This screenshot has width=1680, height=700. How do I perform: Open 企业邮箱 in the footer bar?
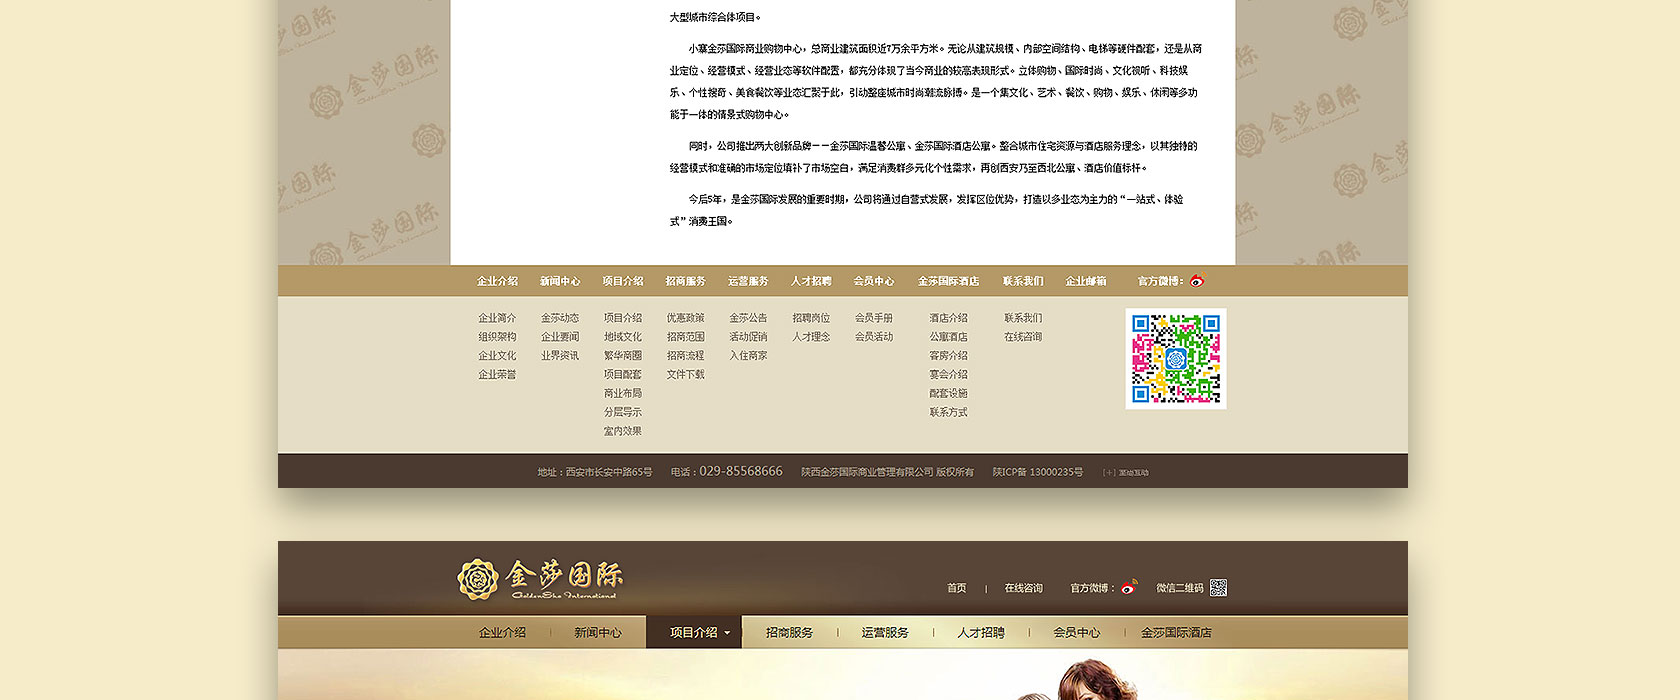(x=1085, y=281)
